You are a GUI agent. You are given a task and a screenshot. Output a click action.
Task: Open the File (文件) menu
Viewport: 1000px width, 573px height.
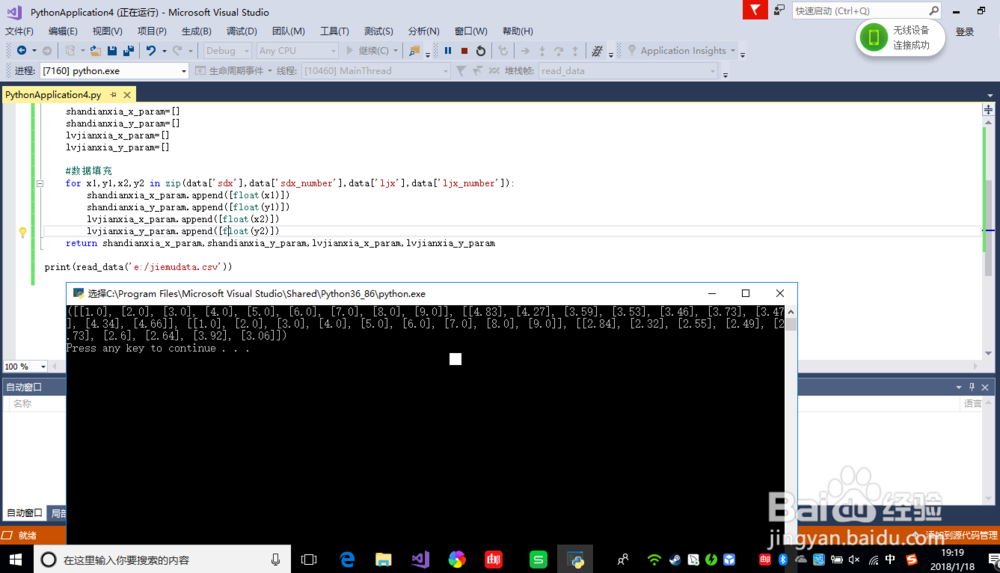(x=19, y=31)
